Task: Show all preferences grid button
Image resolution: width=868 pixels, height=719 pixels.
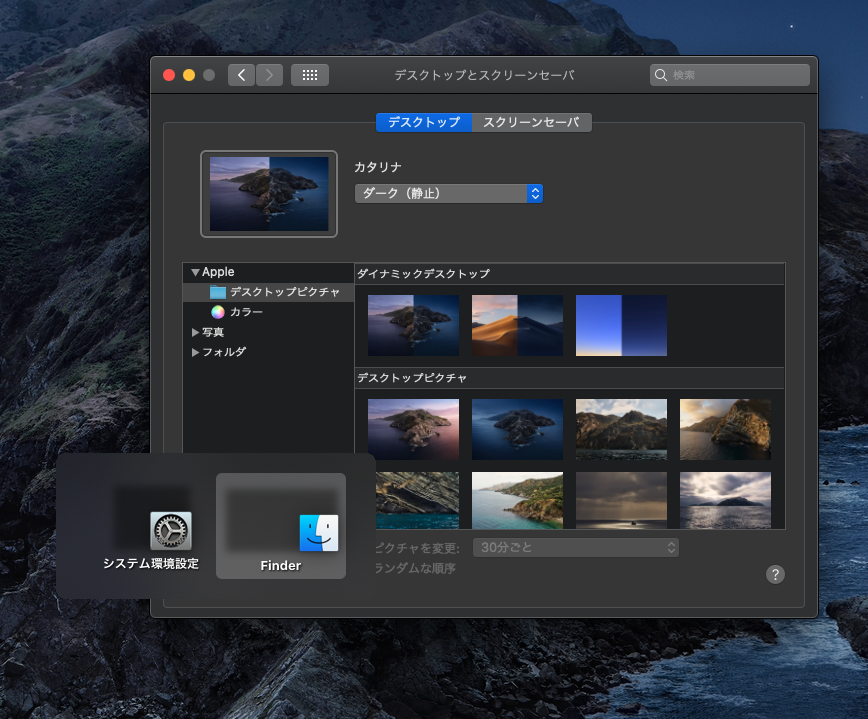Action: point(310,75)
